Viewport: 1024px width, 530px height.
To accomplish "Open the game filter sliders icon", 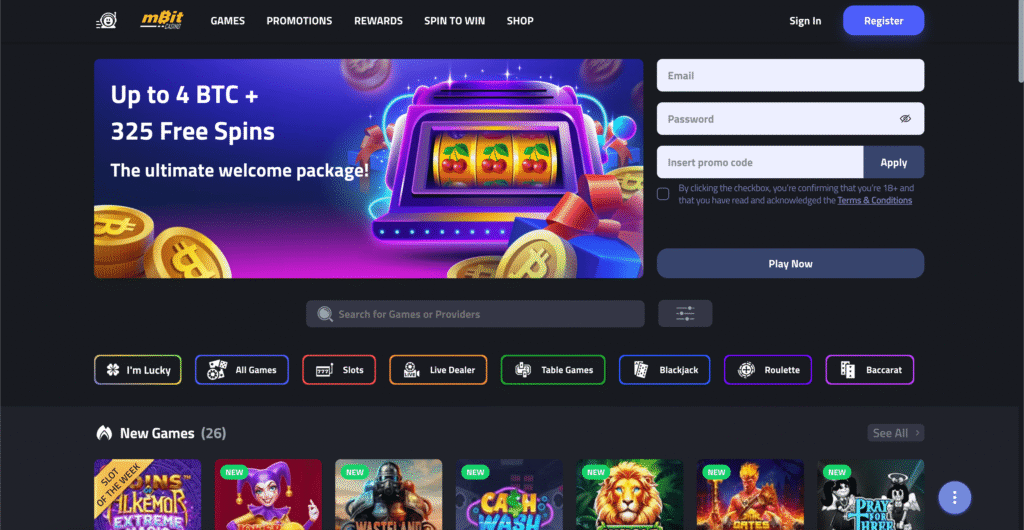I will click(x=685, y=314).
